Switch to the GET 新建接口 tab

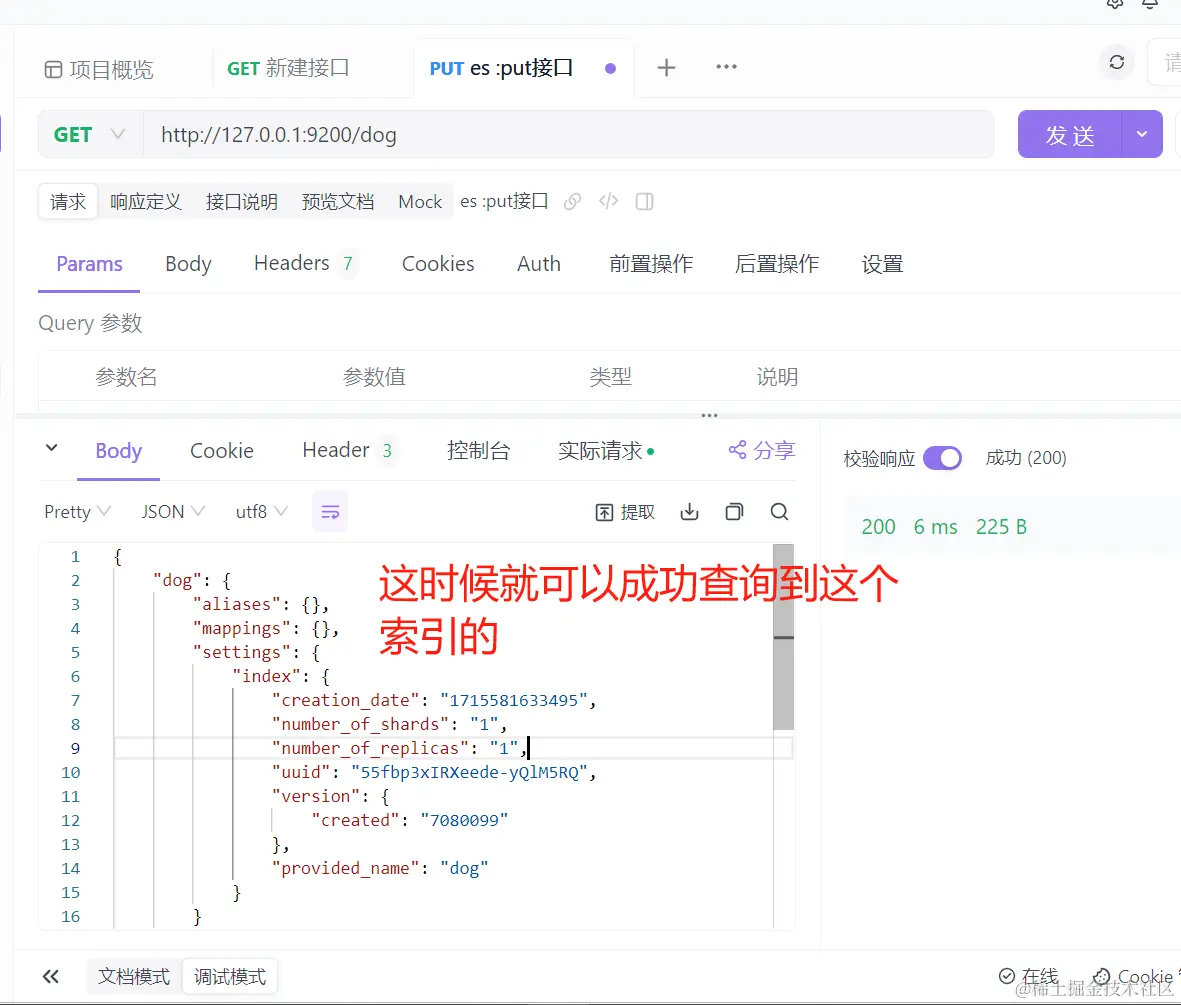tap(288, 69)
